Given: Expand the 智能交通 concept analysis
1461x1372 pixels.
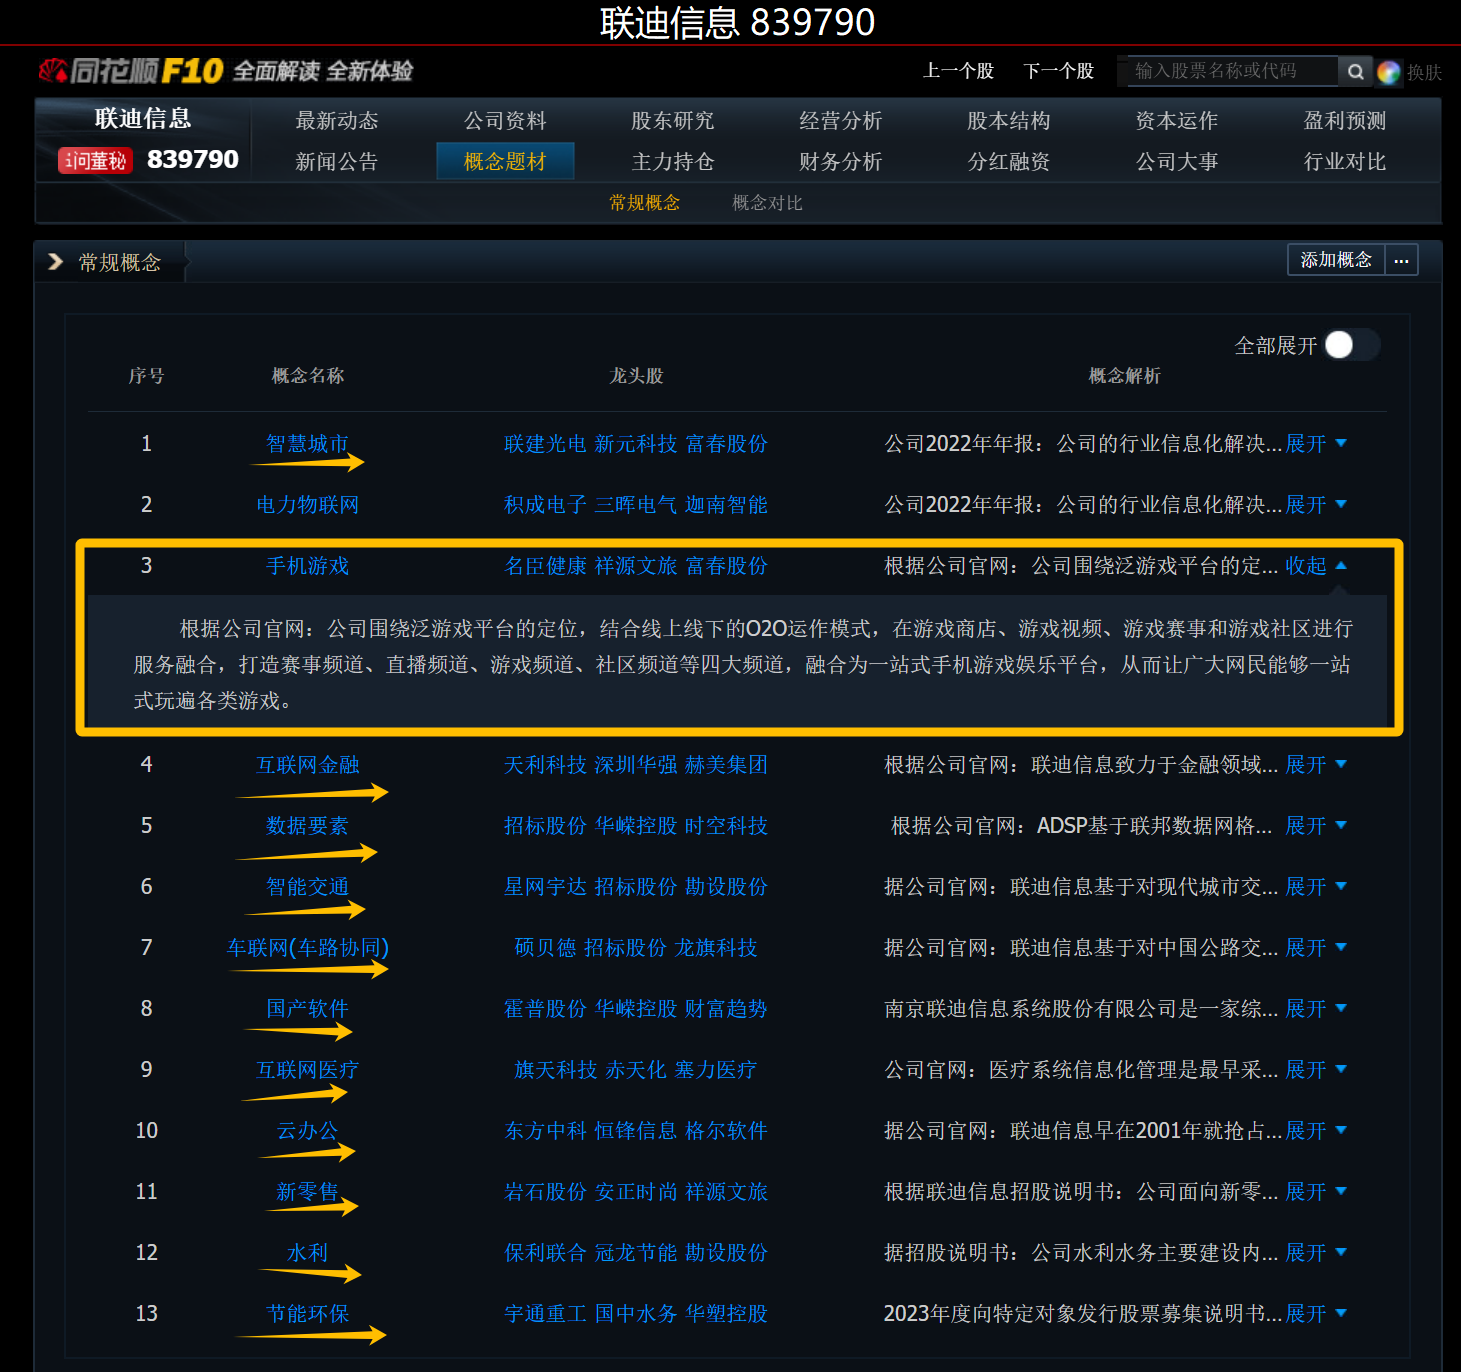Looking at the screenshot, I should pos(1316,887).
